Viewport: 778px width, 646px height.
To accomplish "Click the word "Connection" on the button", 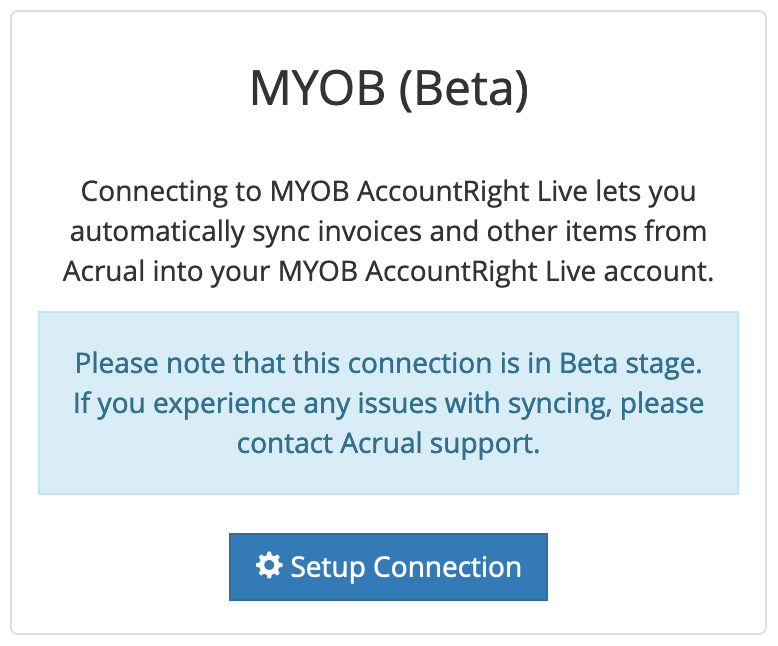I will [448, 568].
